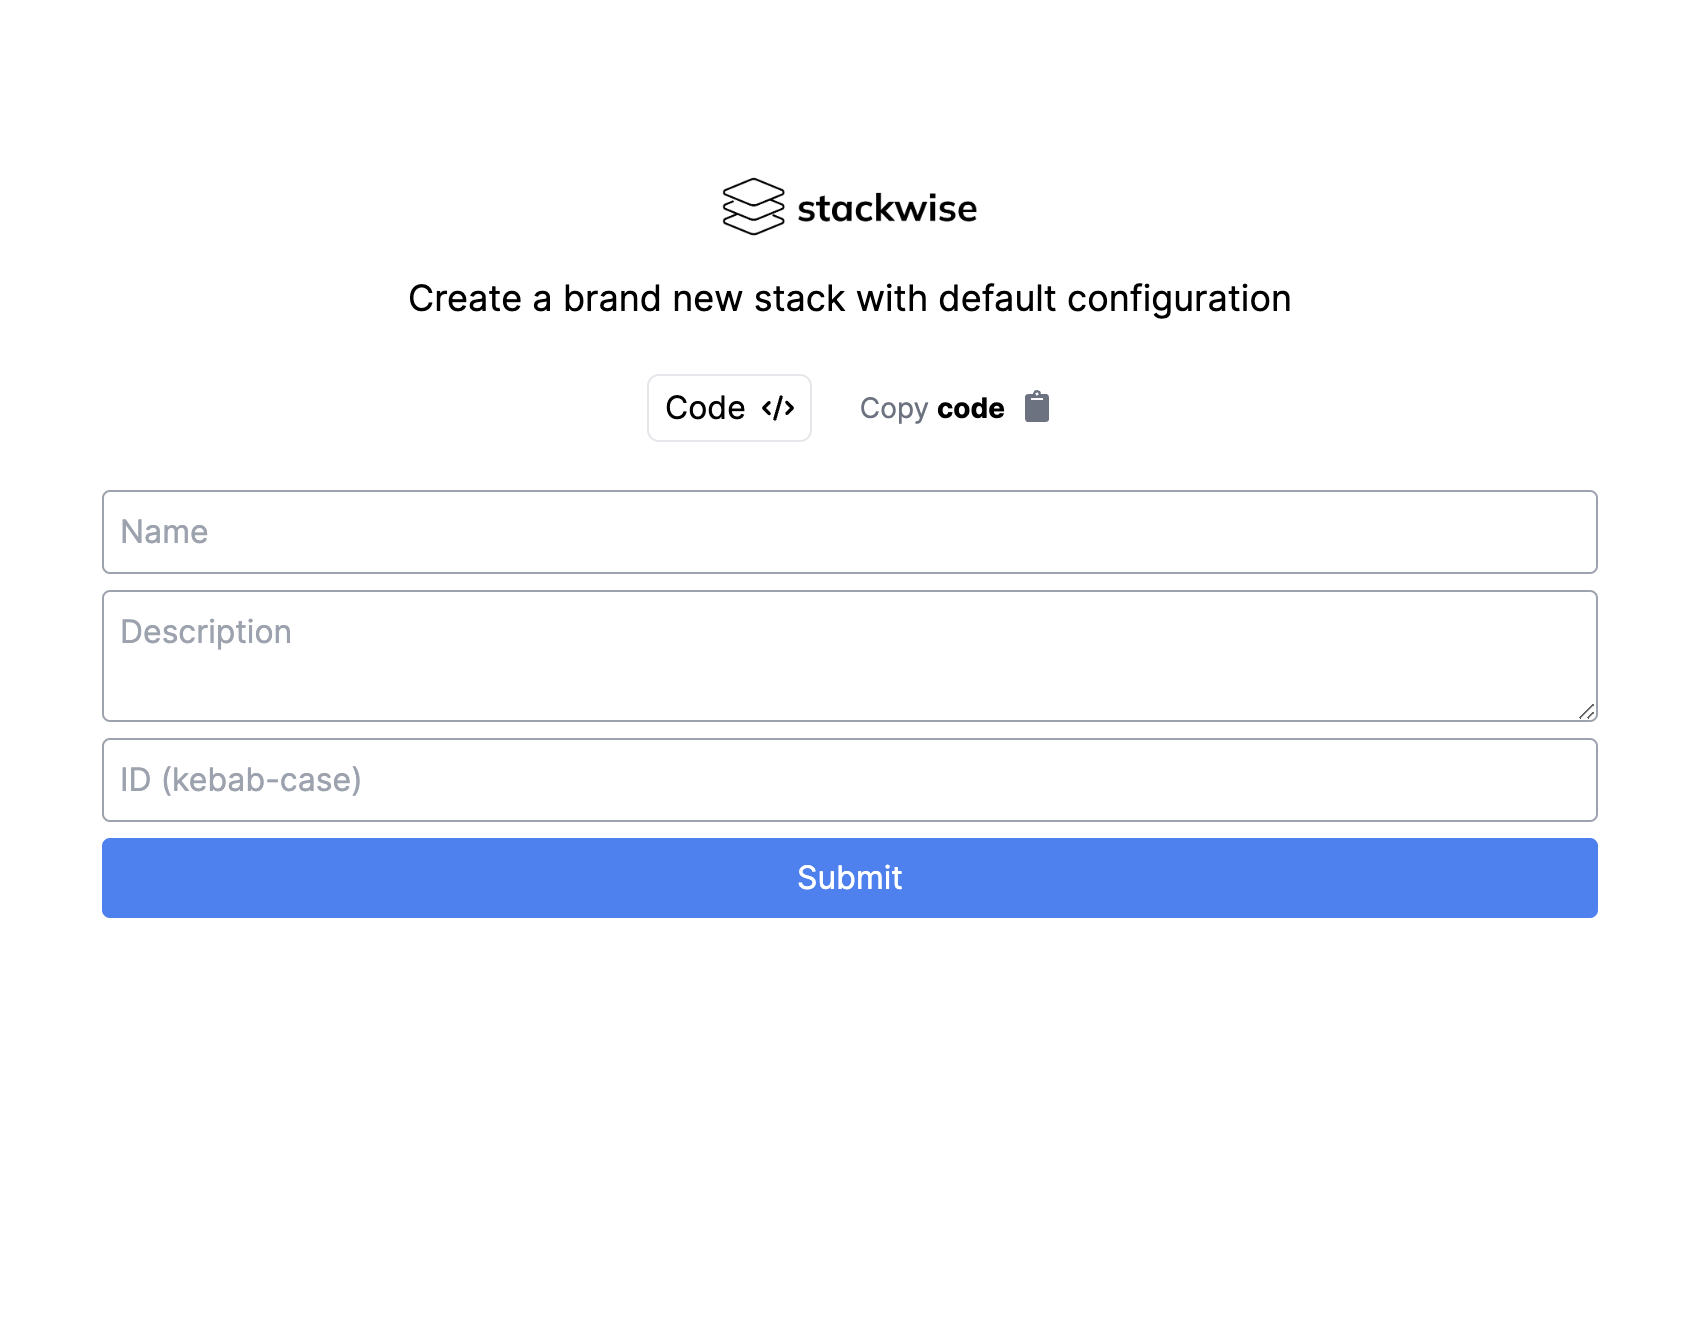Select the Copy code link
This screenshot has height=1332, width=1708.
click(954, 408)
